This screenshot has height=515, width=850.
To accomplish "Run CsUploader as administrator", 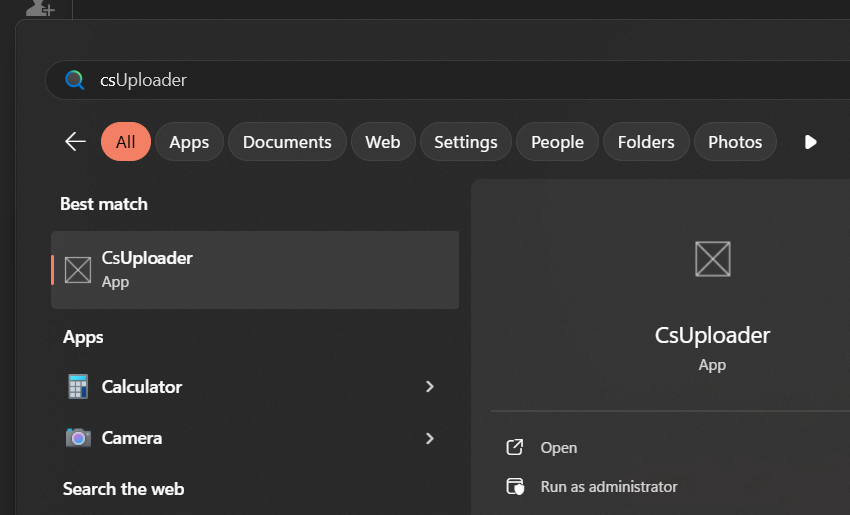I will (608, 487).
